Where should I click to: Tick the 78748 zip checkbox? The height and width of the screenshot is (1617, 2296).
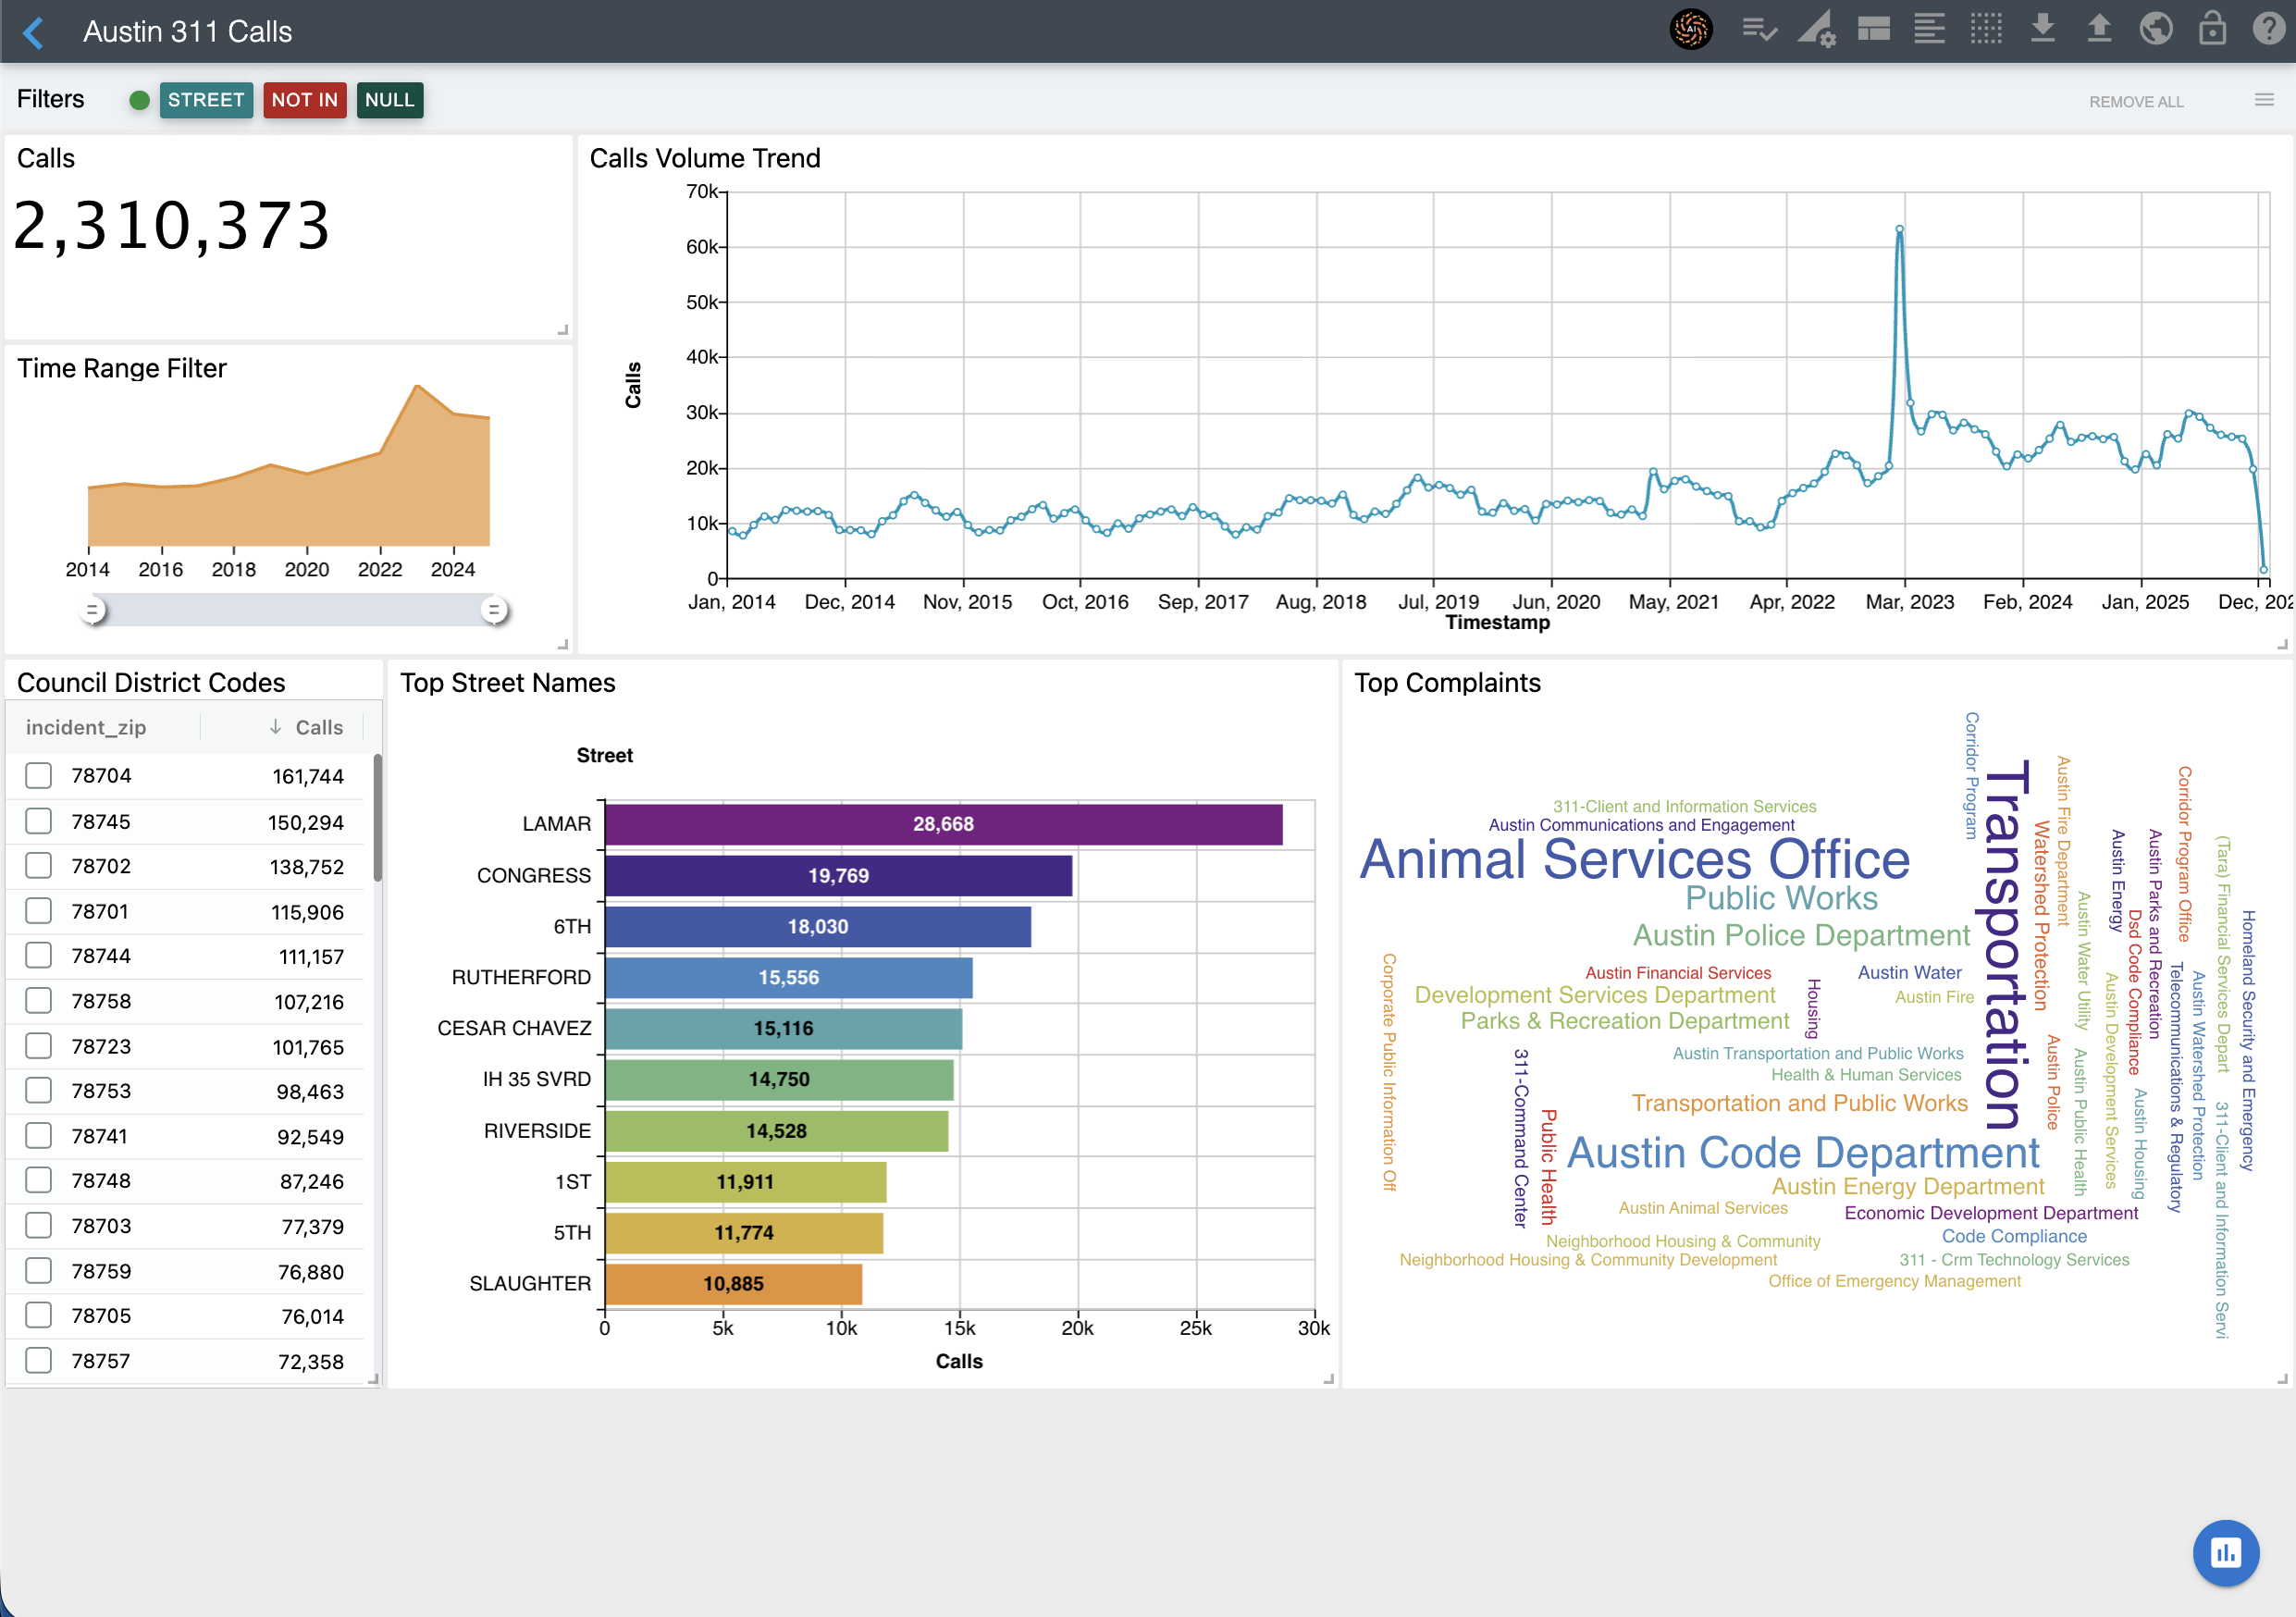(39, 1181)
